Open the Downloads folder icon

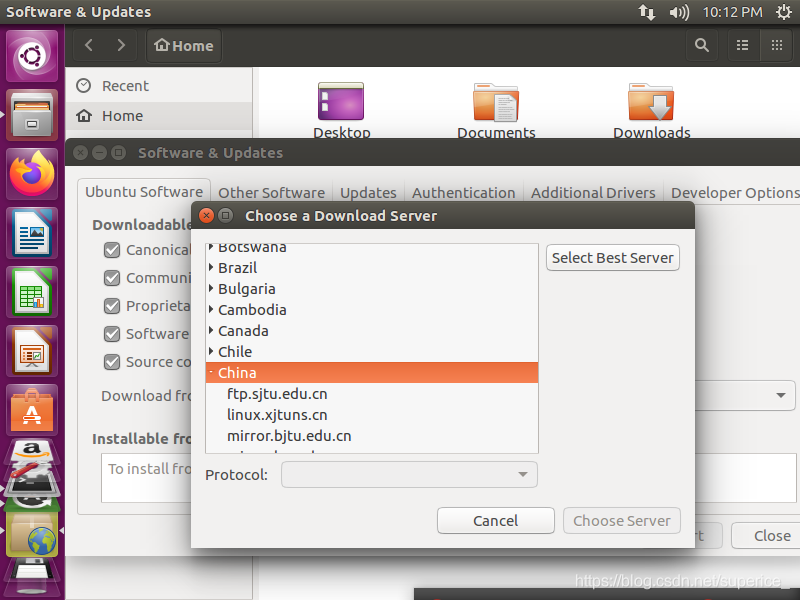[x=651, y=102]
